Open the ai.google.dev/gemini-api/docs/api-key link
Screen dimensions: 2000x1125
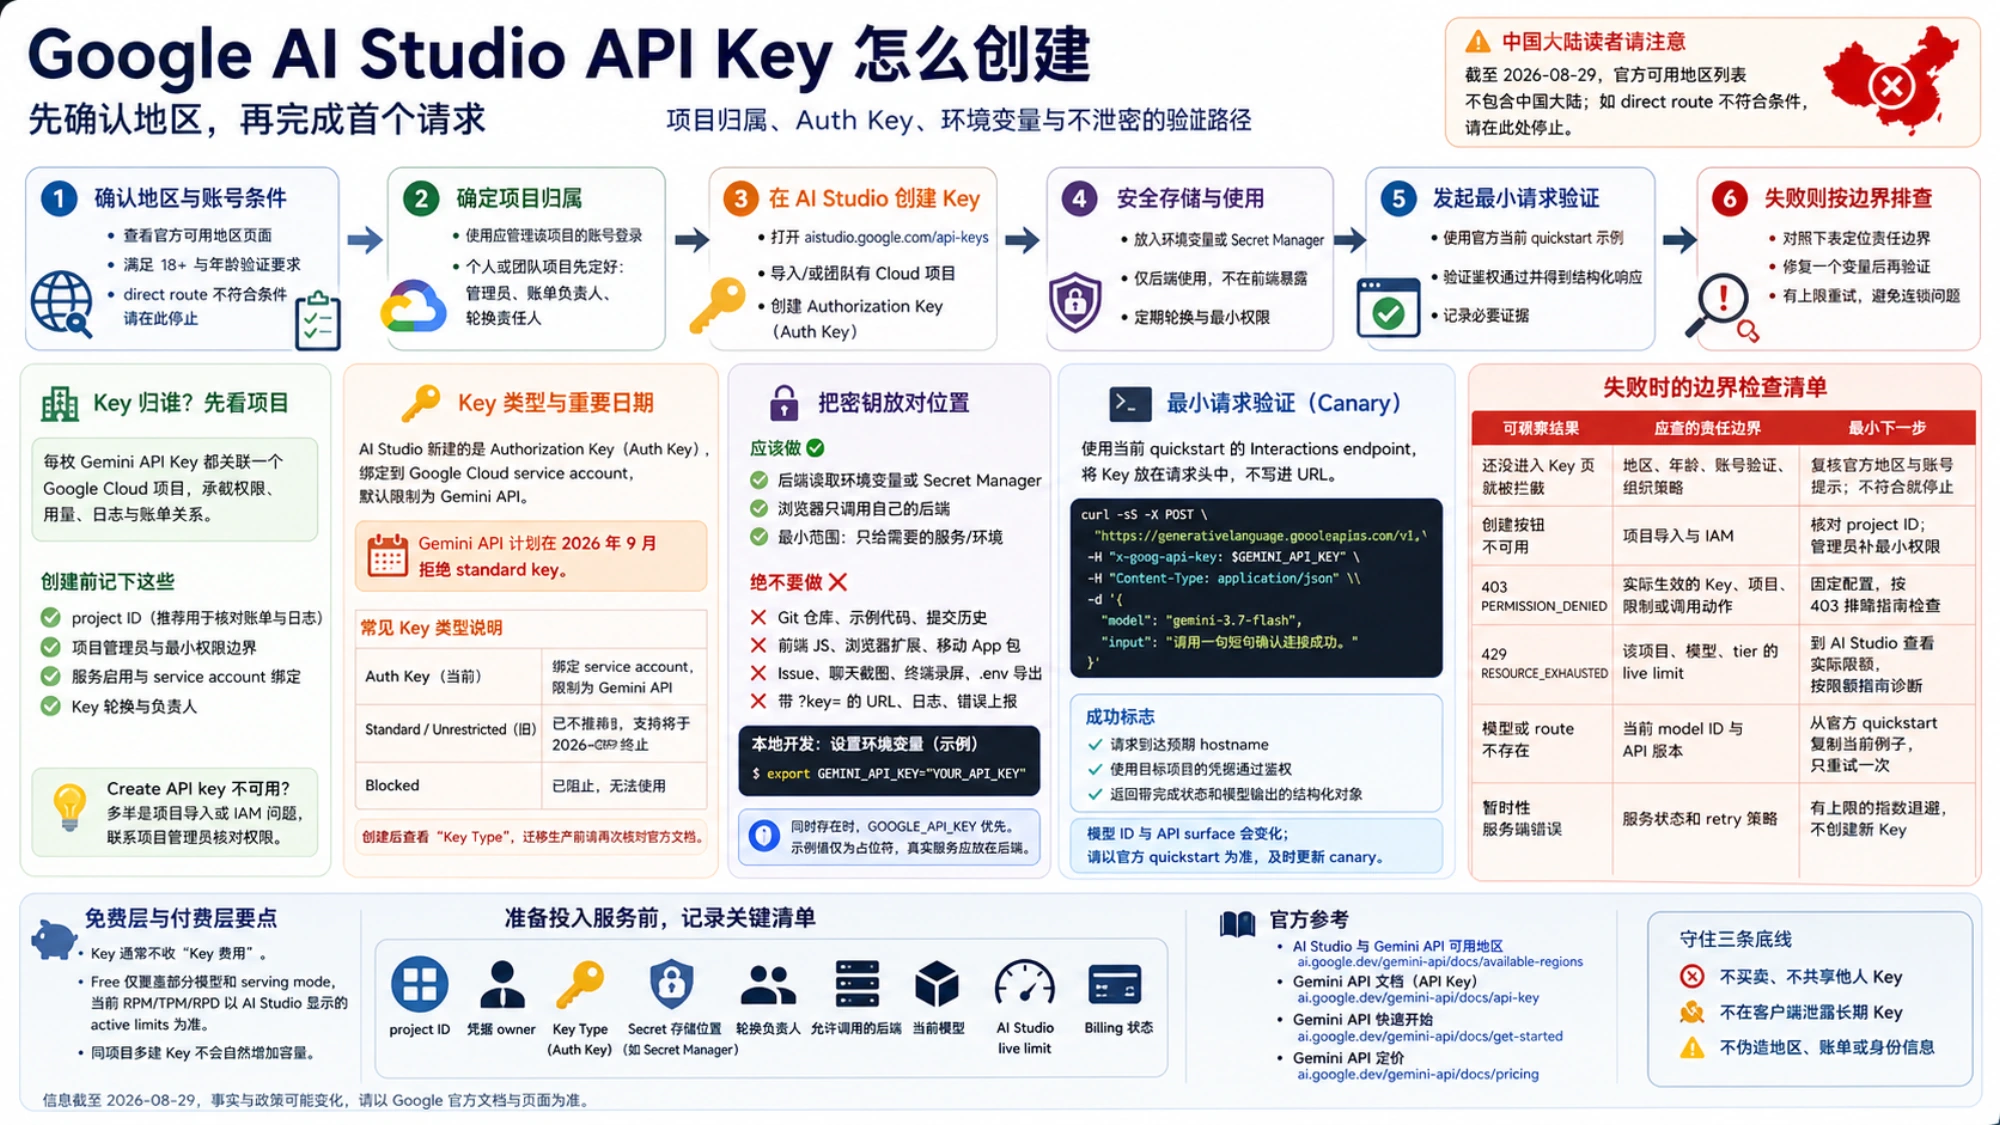tap(1418, 998)
